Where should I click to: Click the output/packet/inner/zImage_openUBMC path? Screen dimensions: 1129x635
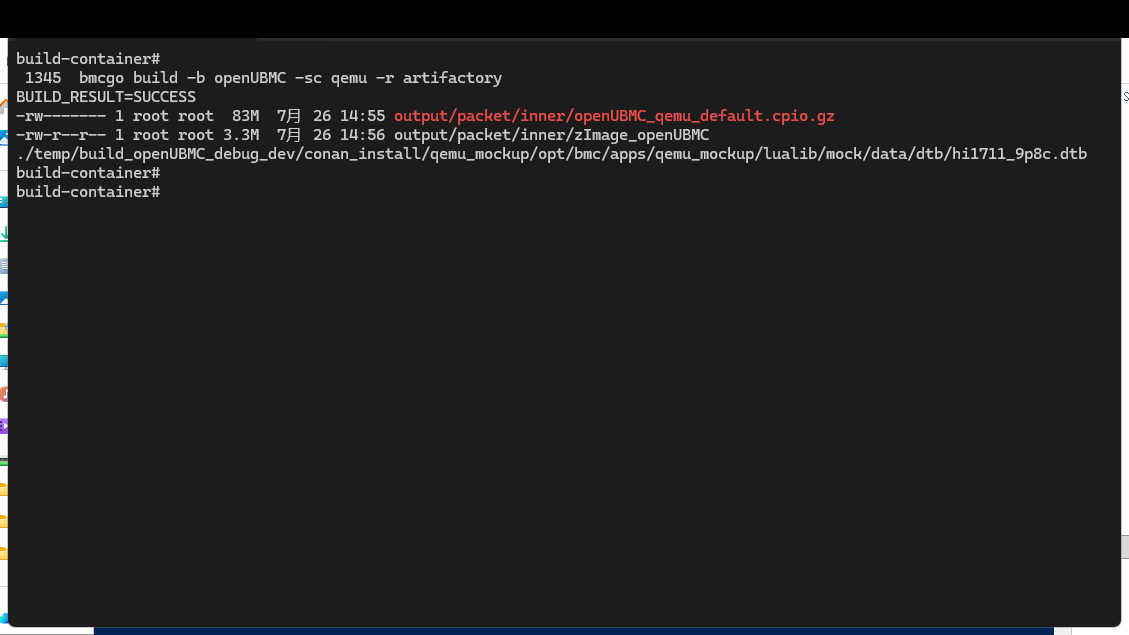coord(552,135)
